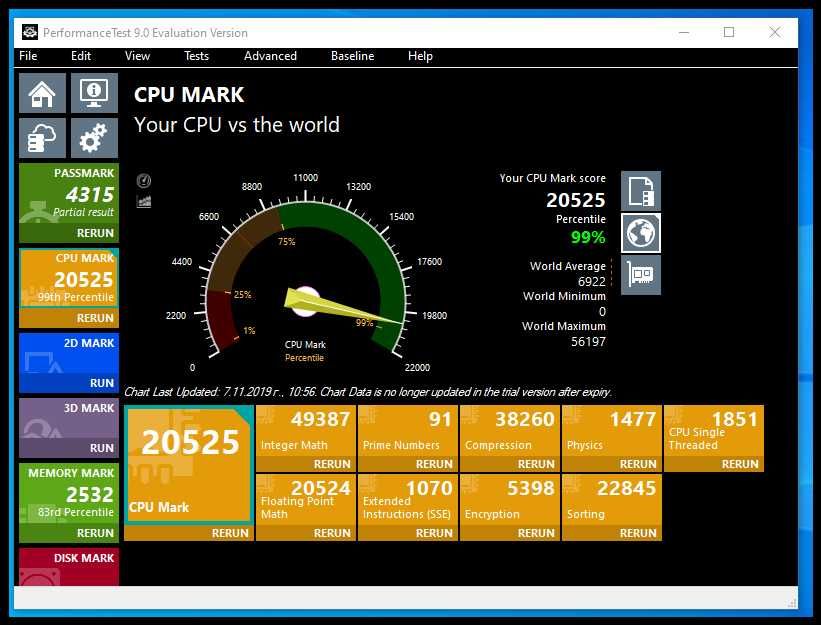
Task: Click the Integer Math 49387 result tile
Action: tap(306, 431)
